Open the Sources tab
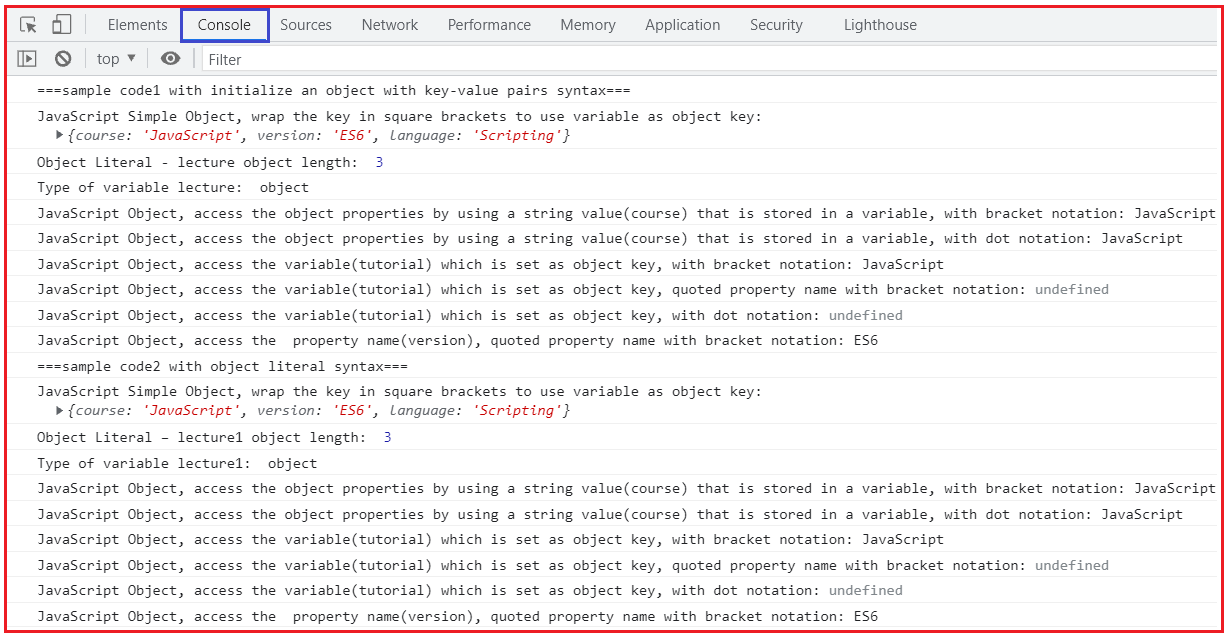Viewport: 1229px width, 636px height. [306, 25]
